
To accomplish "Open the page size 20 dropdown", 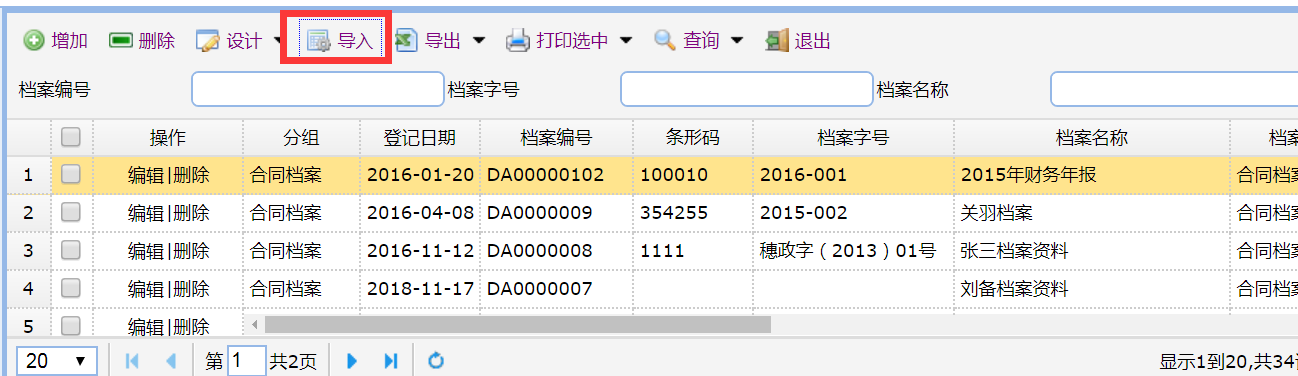I will click(56, 361).
